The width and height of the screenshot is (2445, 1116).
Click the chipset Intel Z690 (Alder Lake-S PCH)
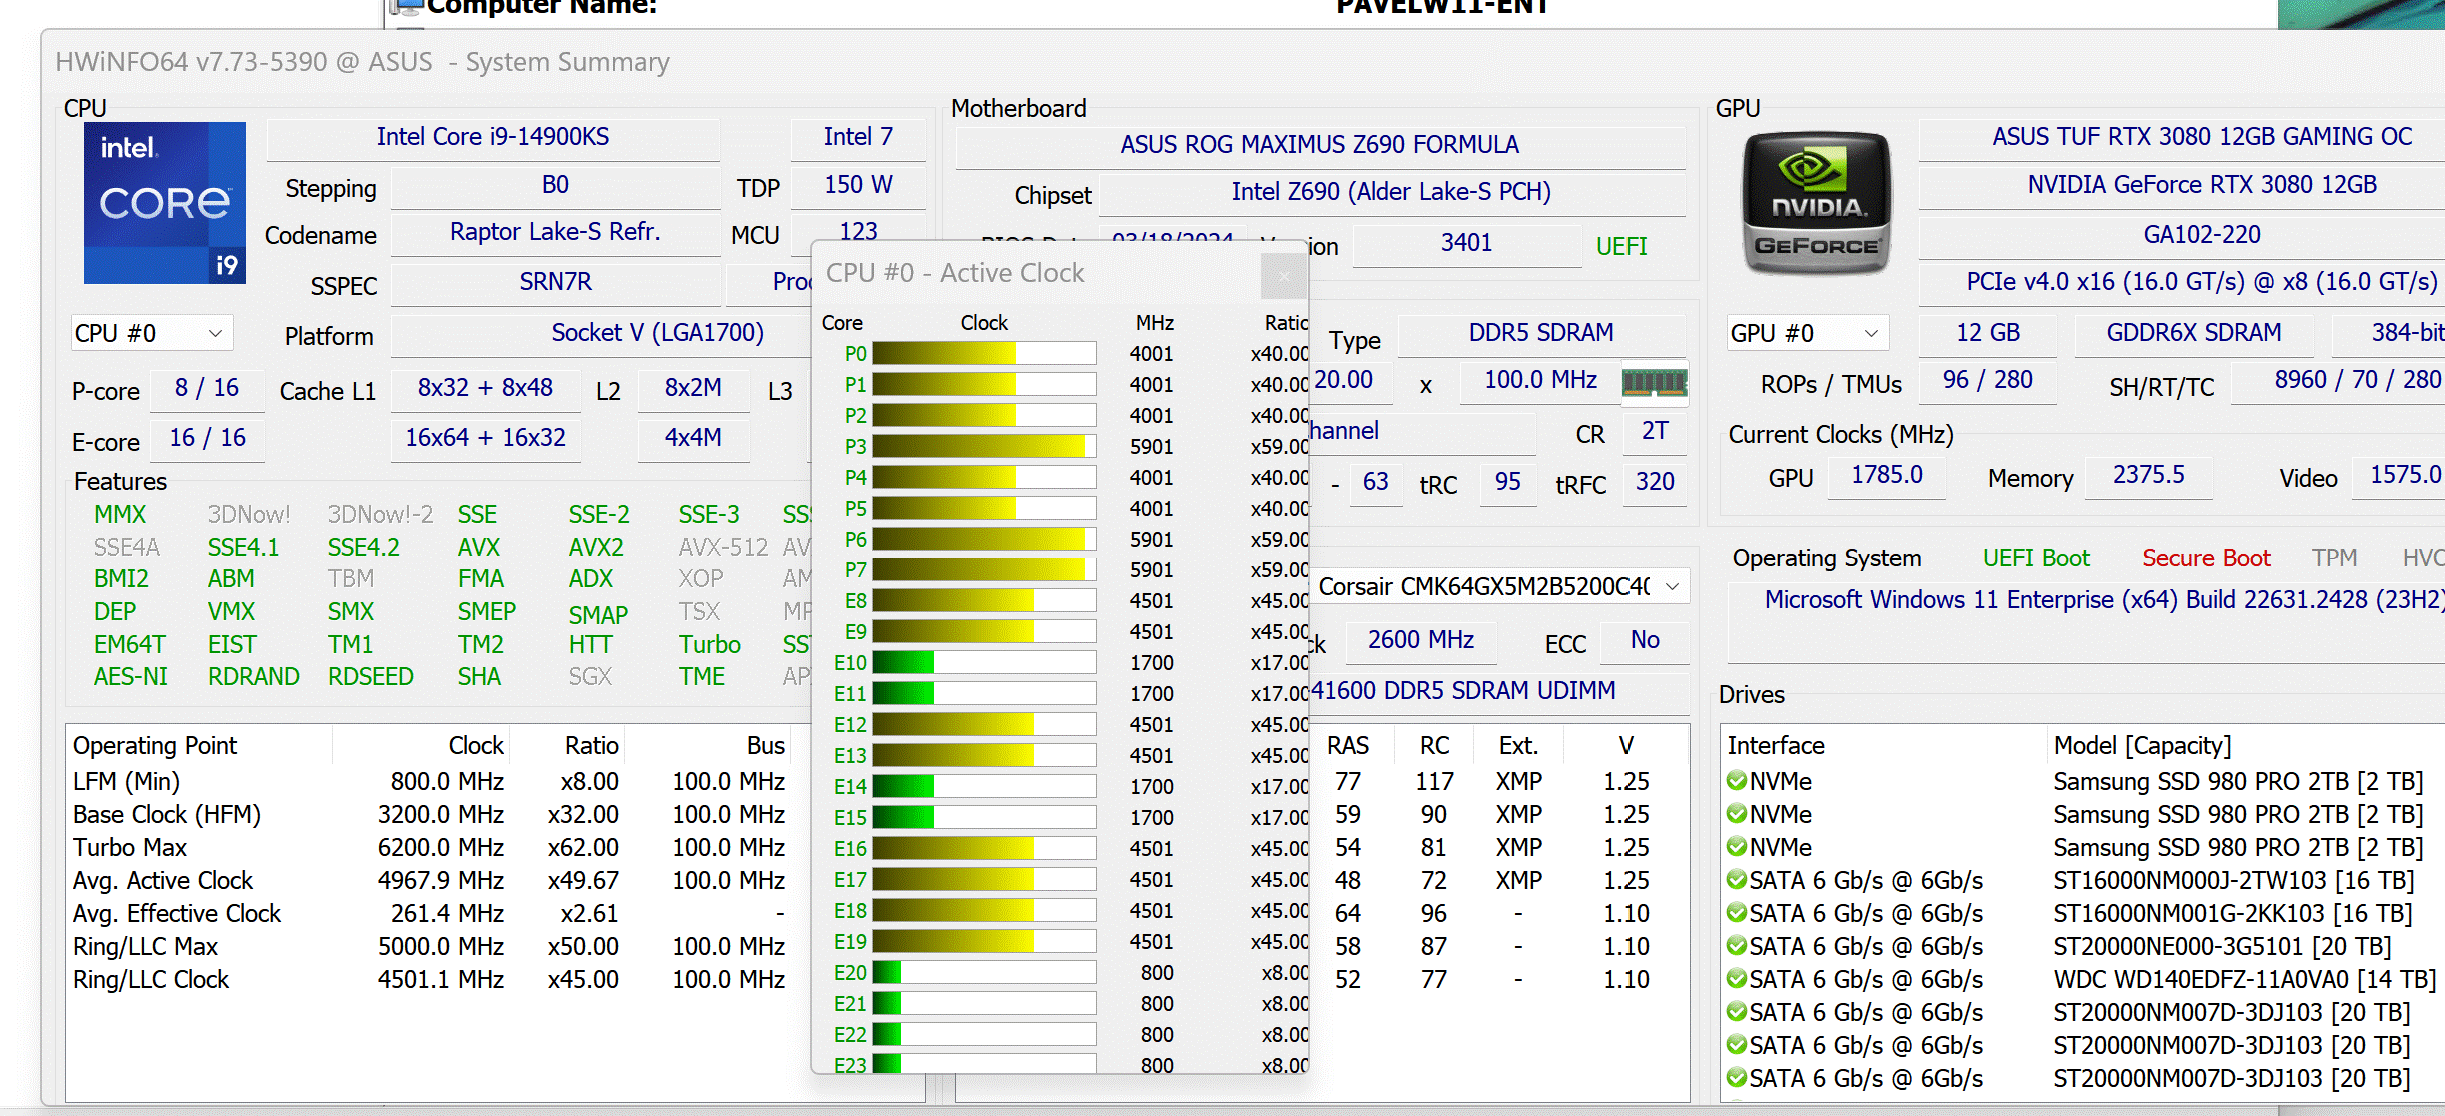click(x=1391, y=192)
